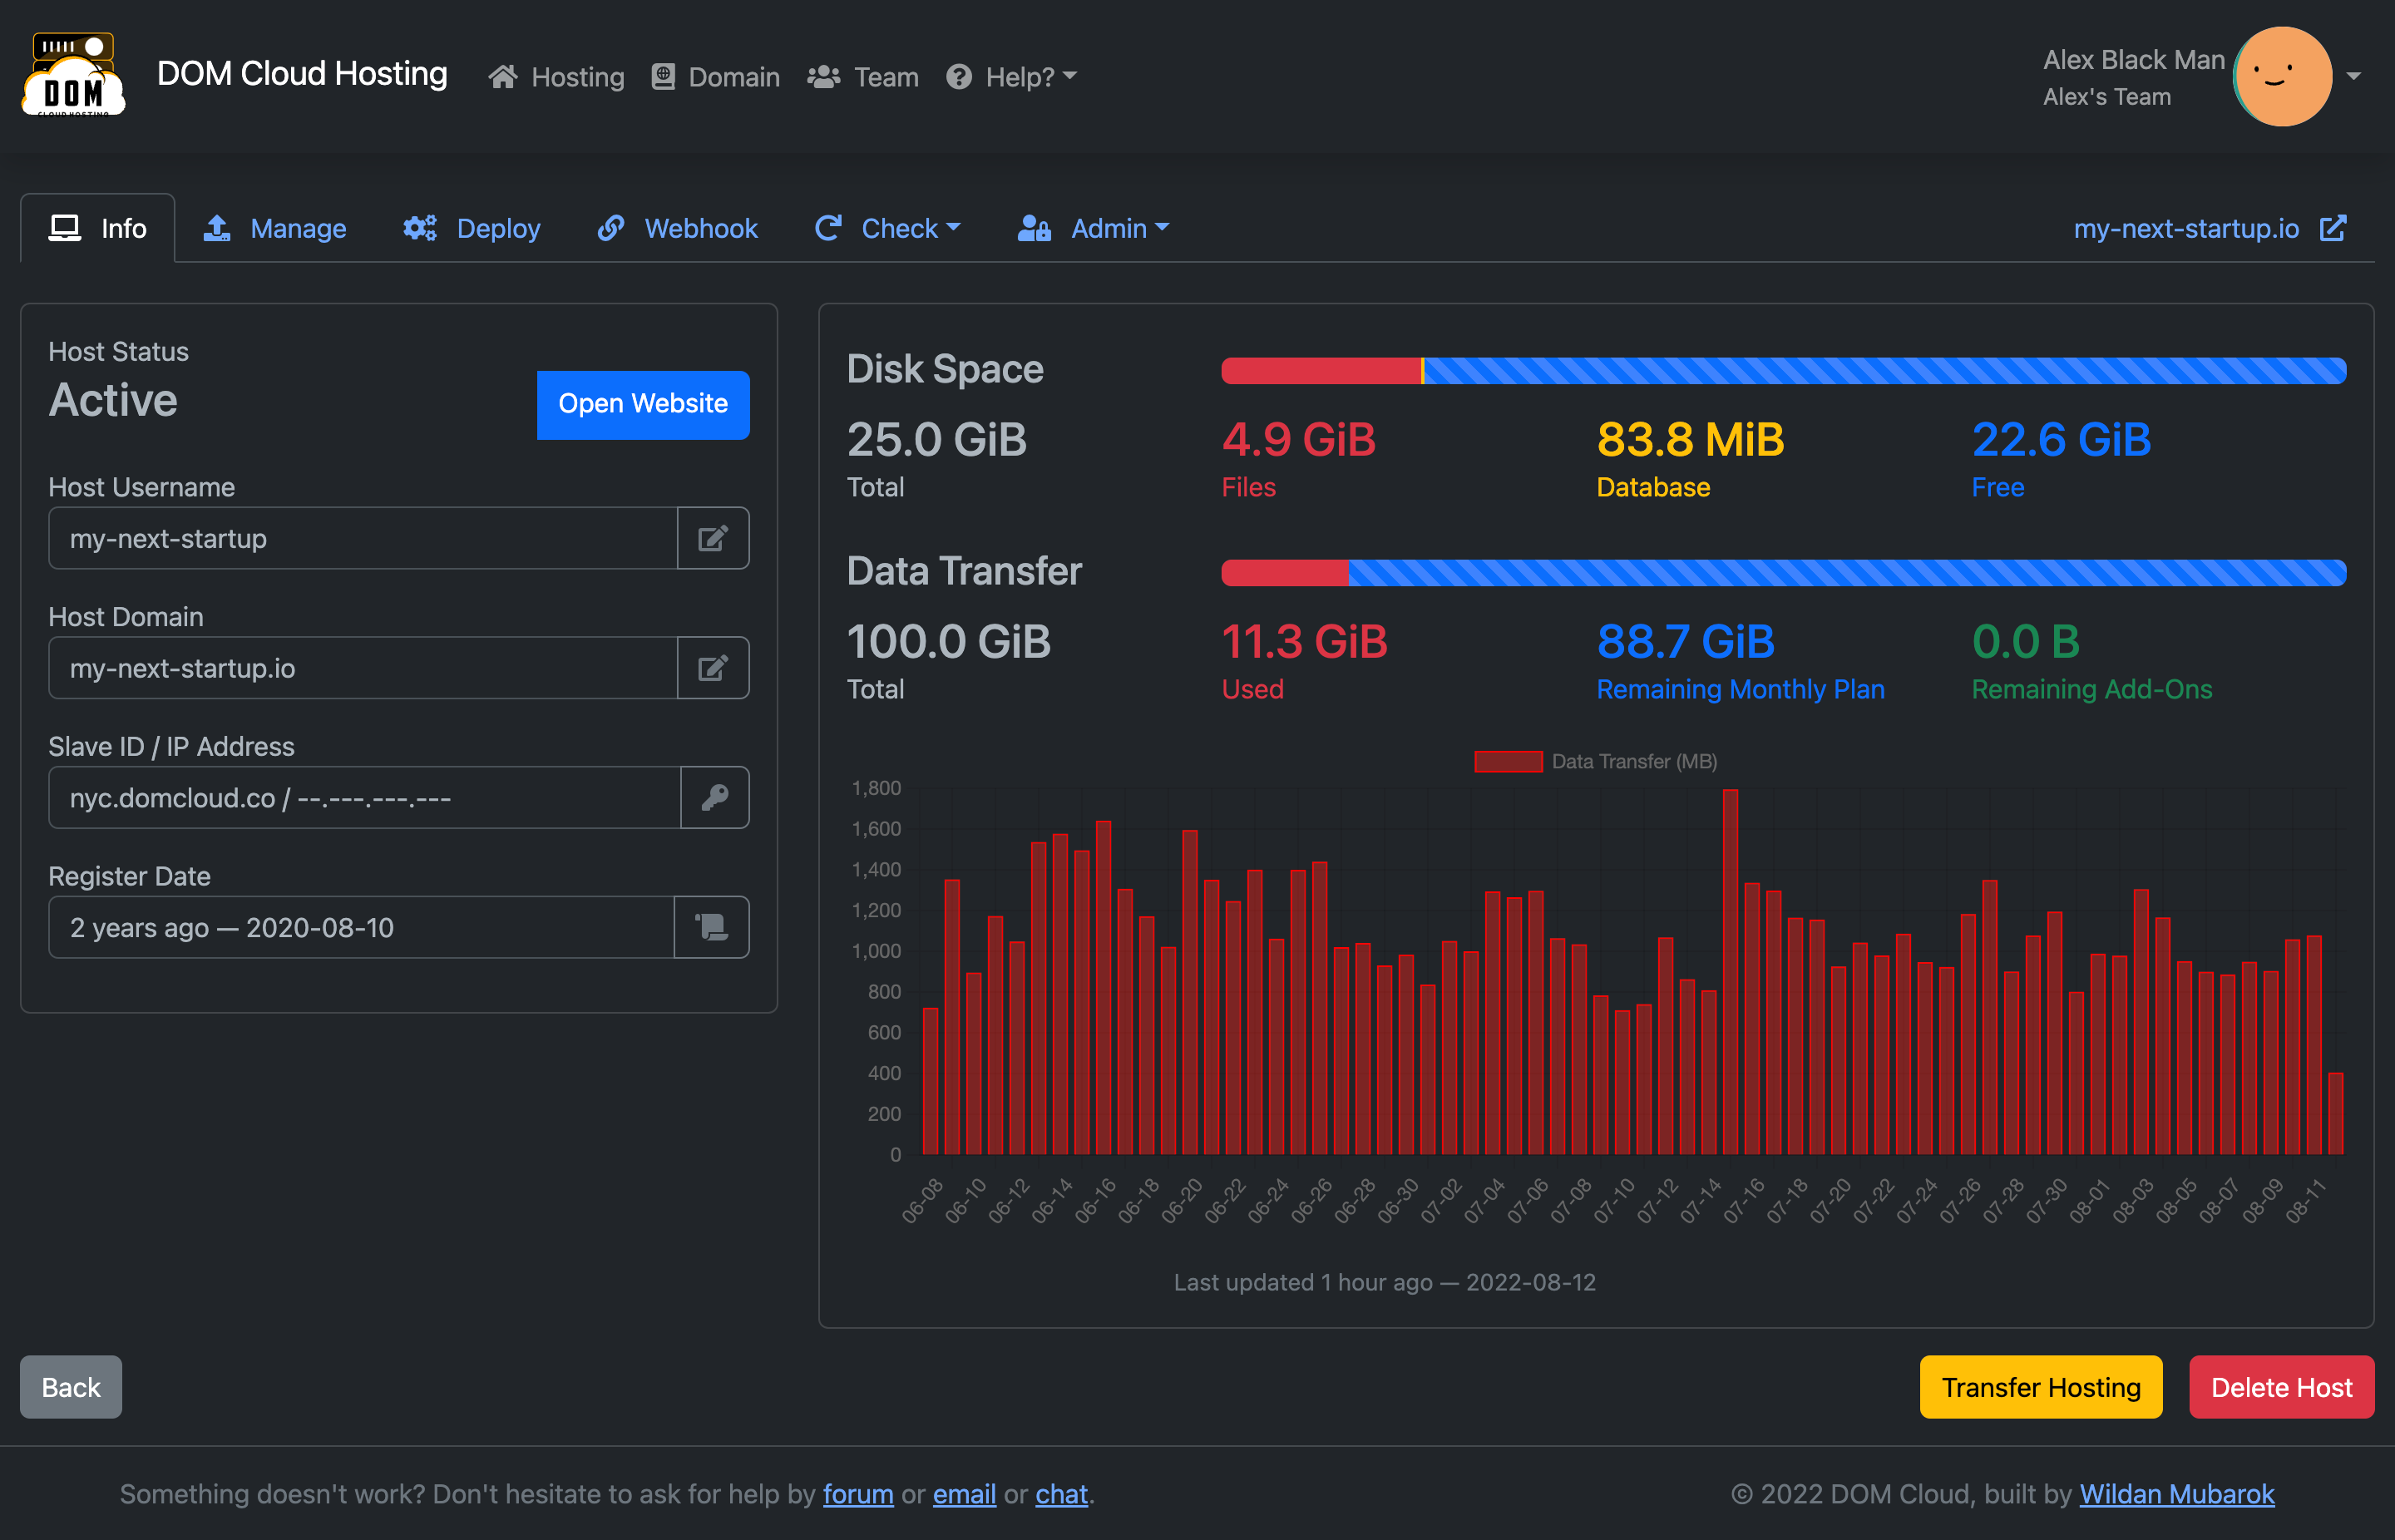This screenshot has width=2395, height=1540.
Task: Click the 'Alex Black Man' user name
Action: pyautogui.click(x=2134, y=60)
